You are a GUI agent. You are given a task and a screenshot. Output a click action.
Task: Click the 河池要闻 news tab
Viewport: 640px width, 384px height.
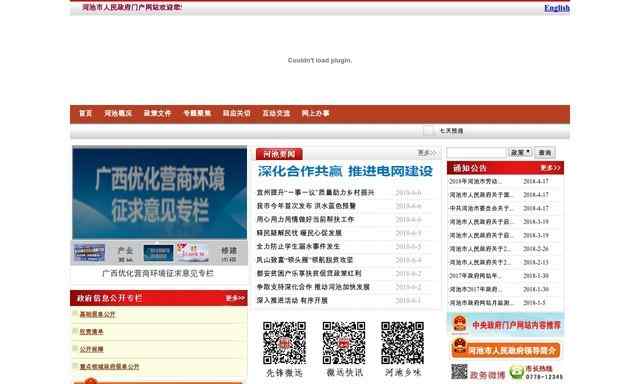coord(279,154)
